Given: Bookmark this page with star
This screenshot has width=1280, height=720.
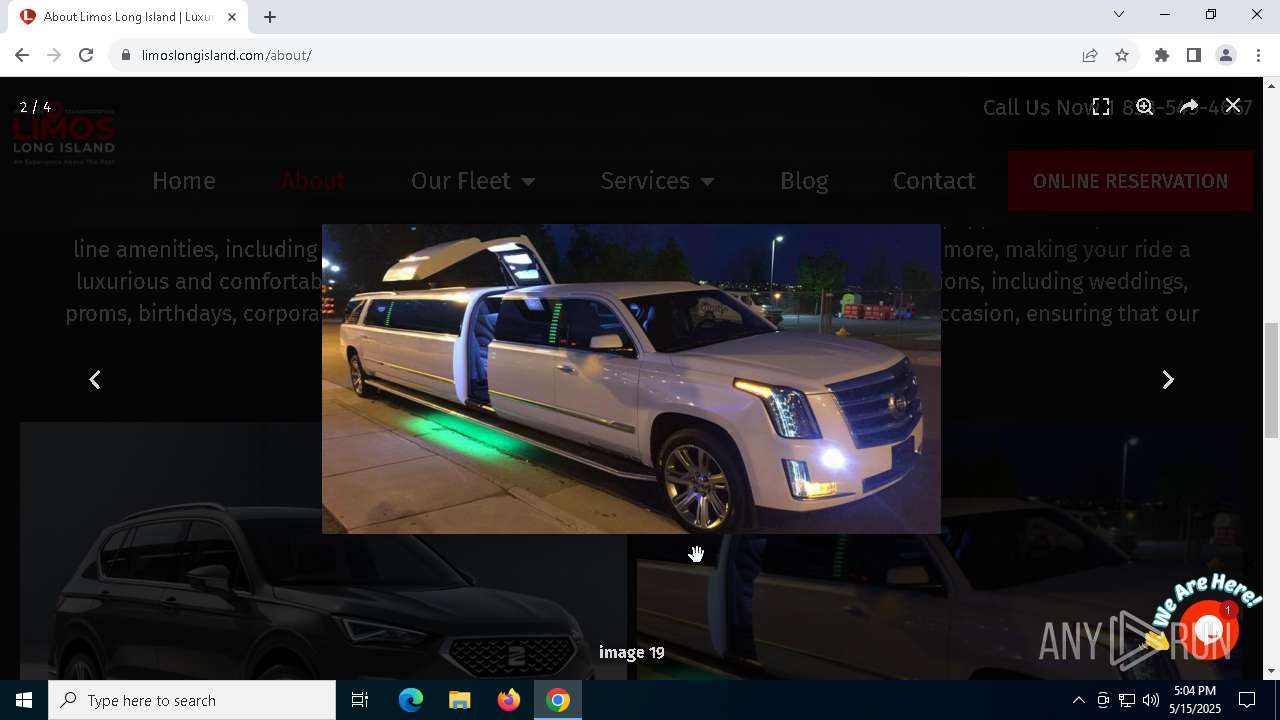Looking at the screenshot, I should click(1122, 55).
